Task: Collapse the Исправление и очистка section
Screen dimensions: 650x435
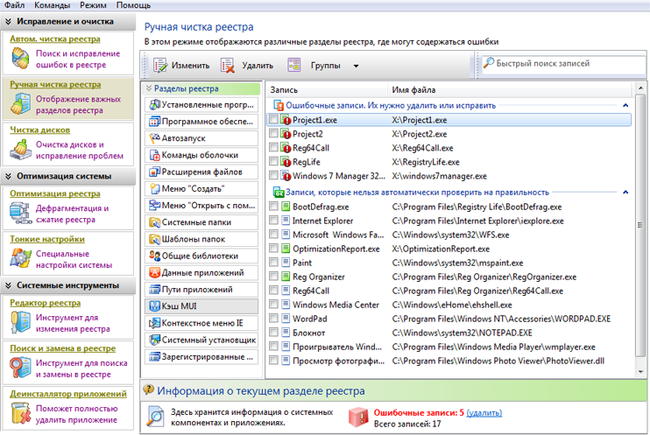Action: (x=8, y=21)
